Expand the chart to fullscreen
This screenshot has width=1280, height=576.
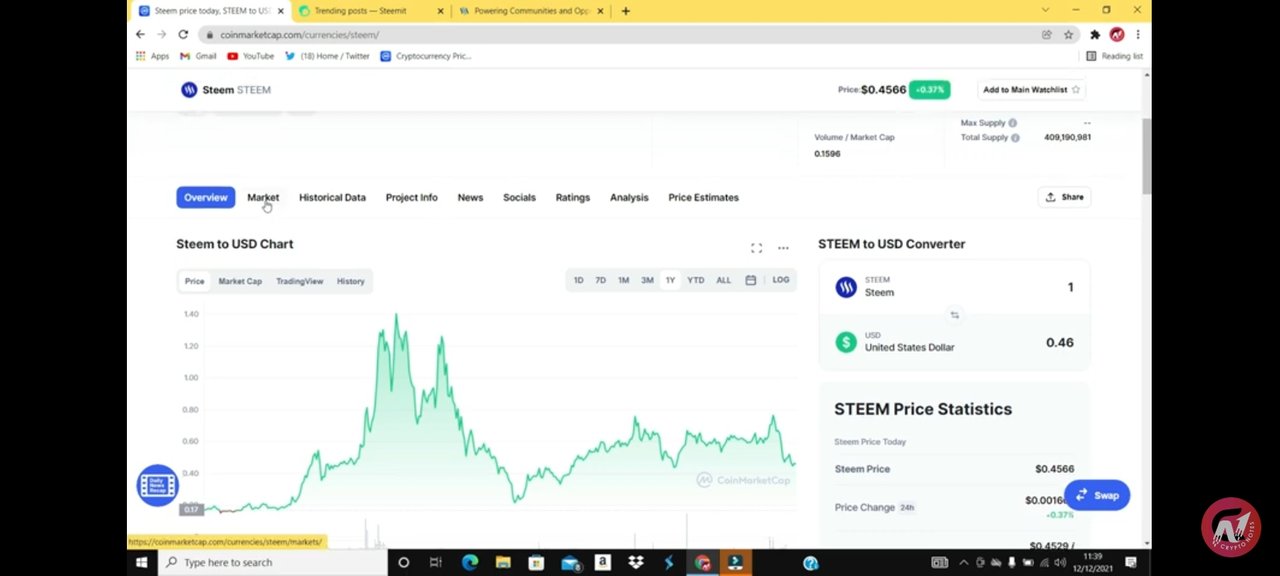pos(756,248)
